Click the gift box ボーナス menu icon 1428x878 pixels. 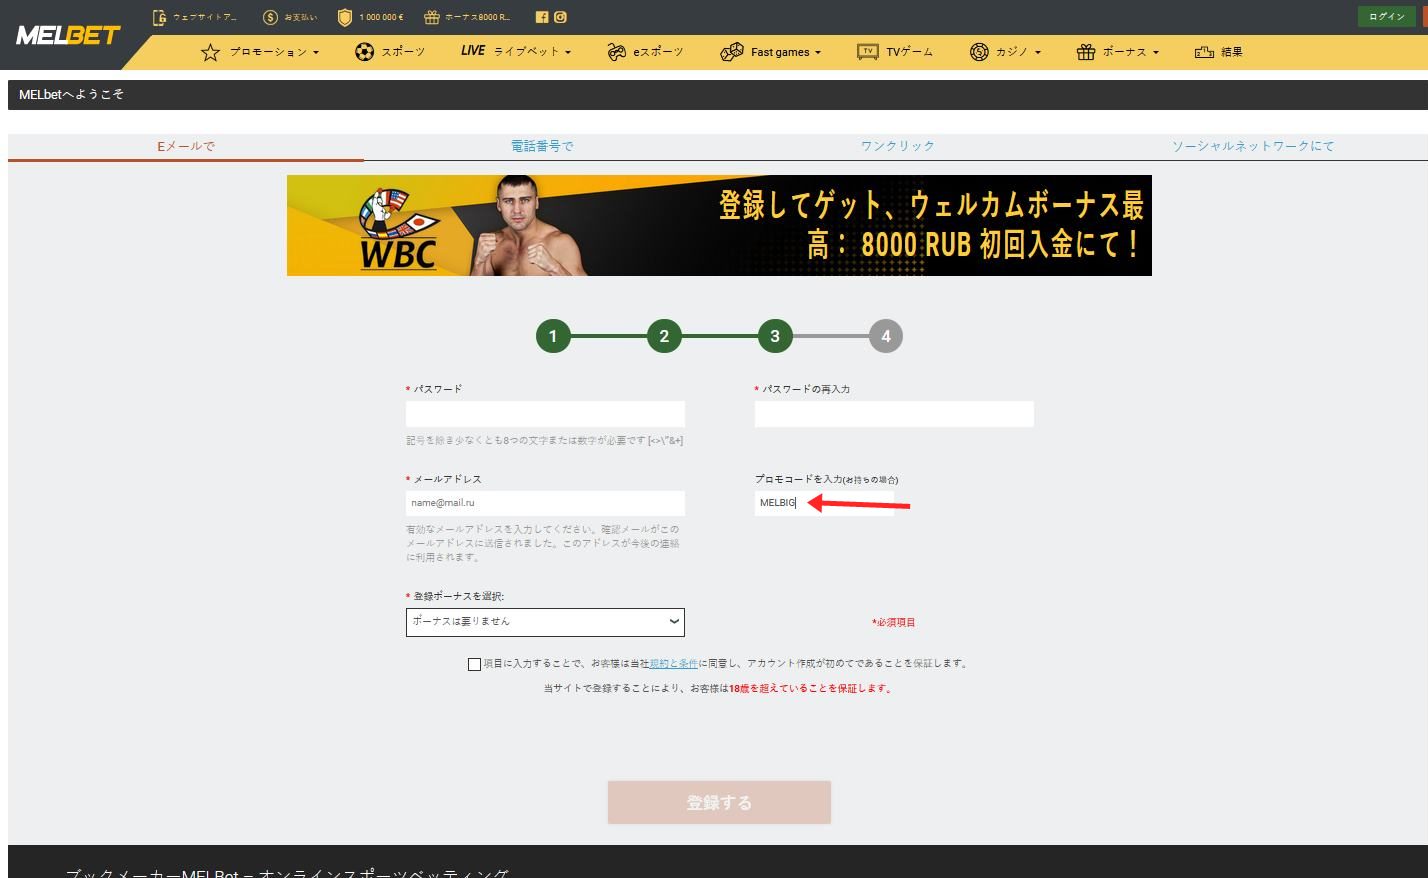click(1086, 52)
